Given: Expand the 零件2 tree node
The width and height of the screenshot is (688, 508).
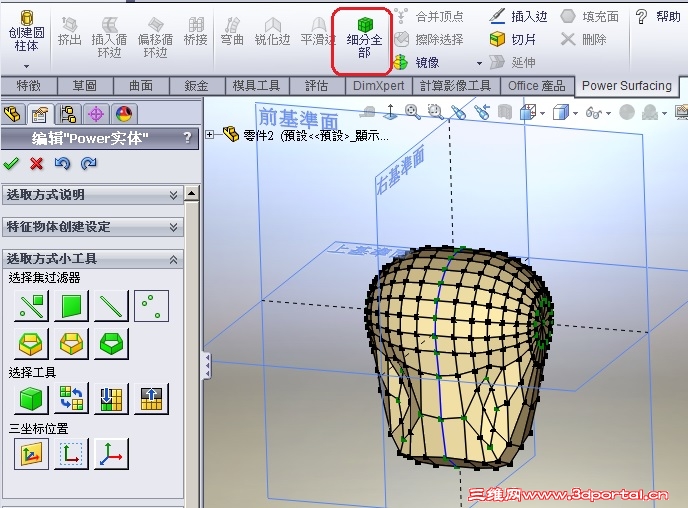Looking at the screenshot, I should pyautogui.click(x=210, y=135).
